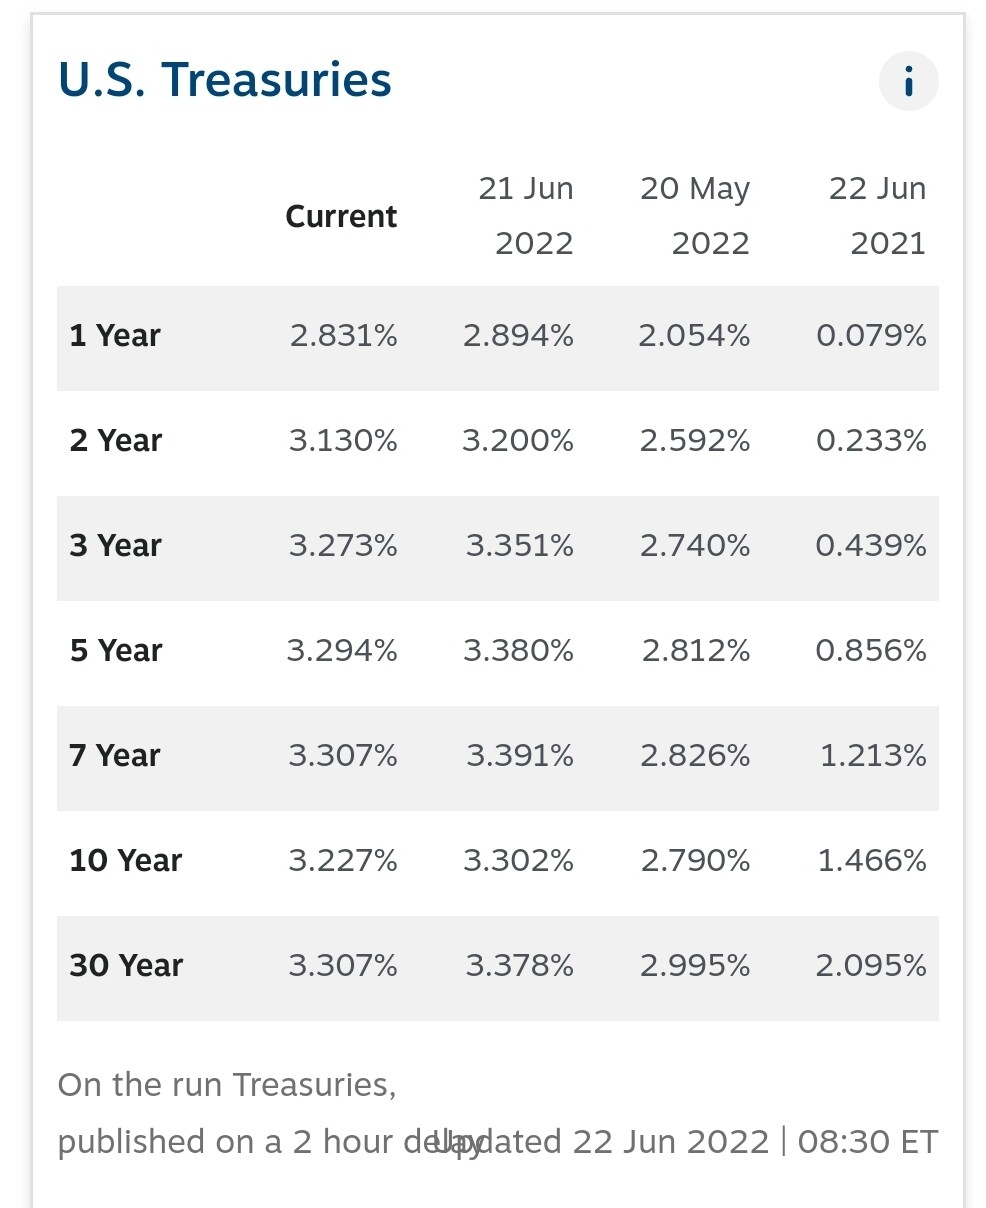Click the 30 Year row label
Screen dimensions: 986x1208
tap(126, 966)
